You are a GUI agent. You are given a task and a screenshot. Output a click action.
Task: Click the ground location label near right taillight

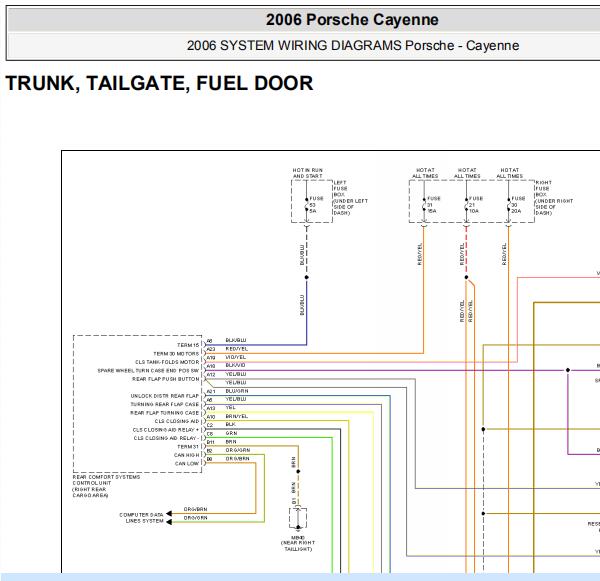click(298, 543)
